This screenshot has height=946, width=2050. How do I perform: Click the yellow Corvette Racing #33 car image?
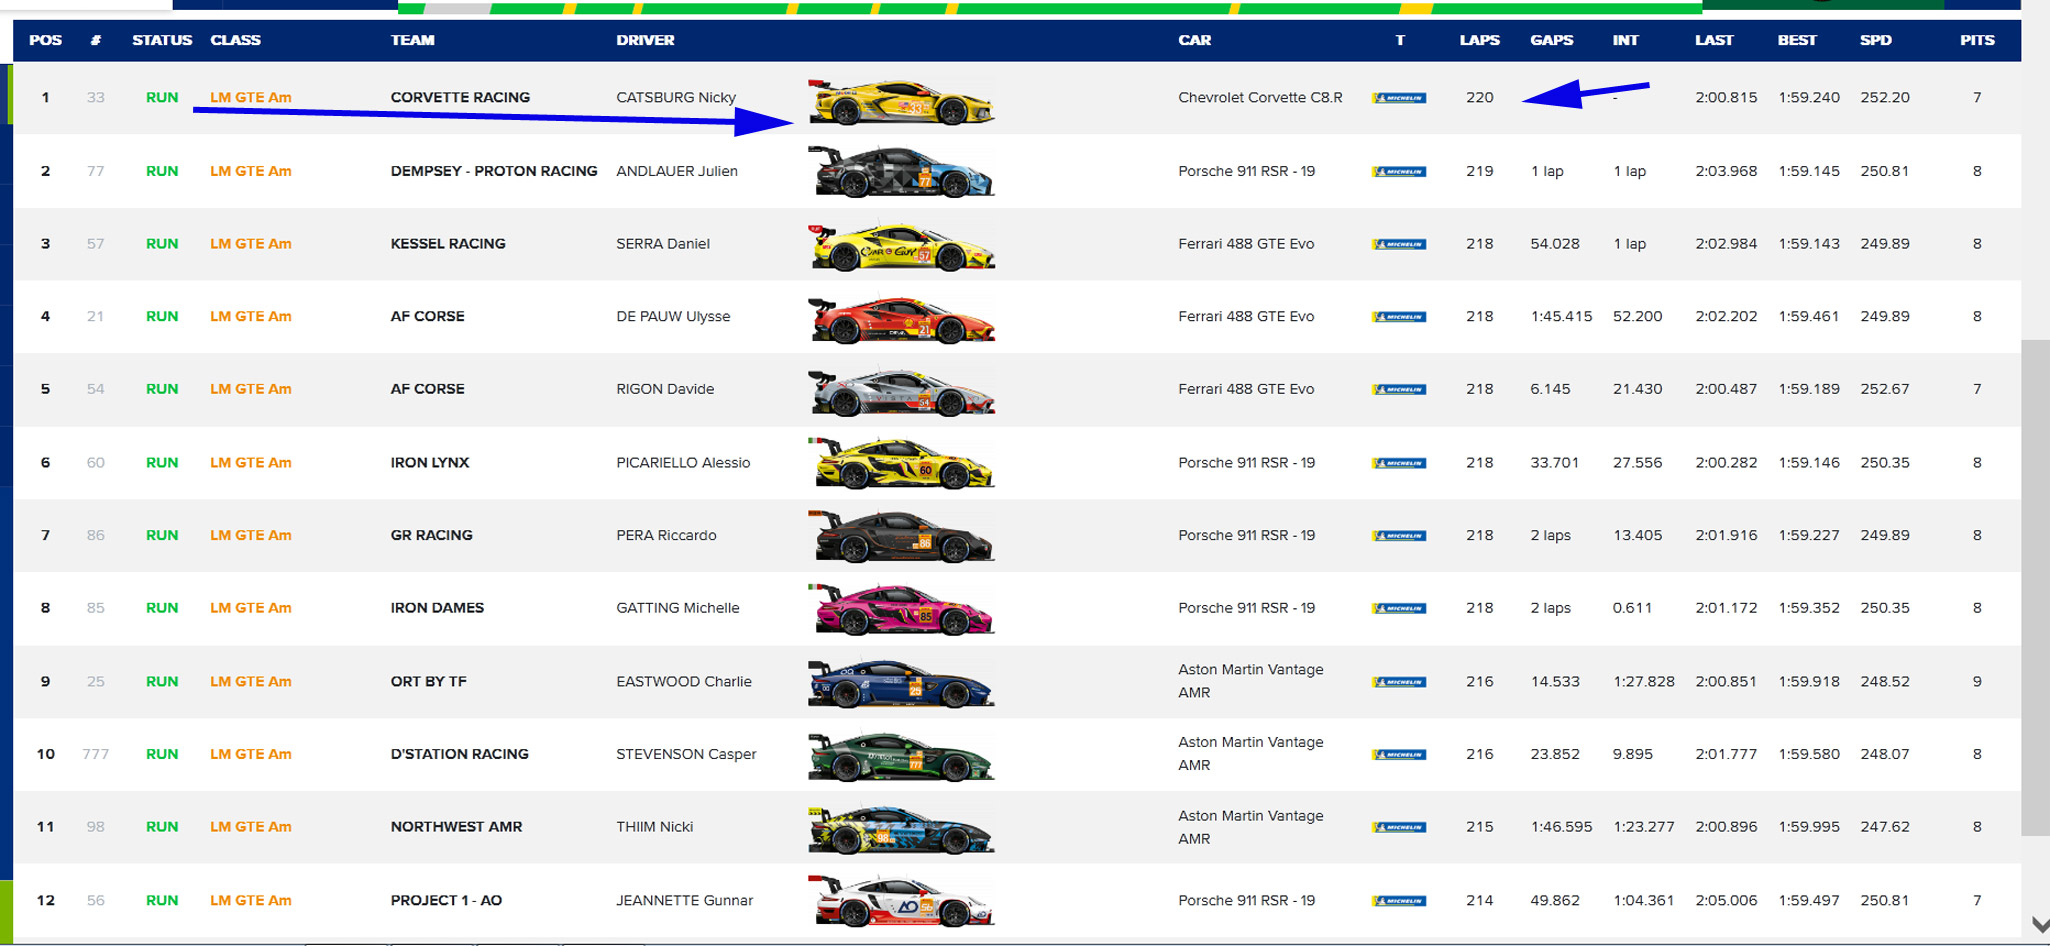(x=900, y=101)
